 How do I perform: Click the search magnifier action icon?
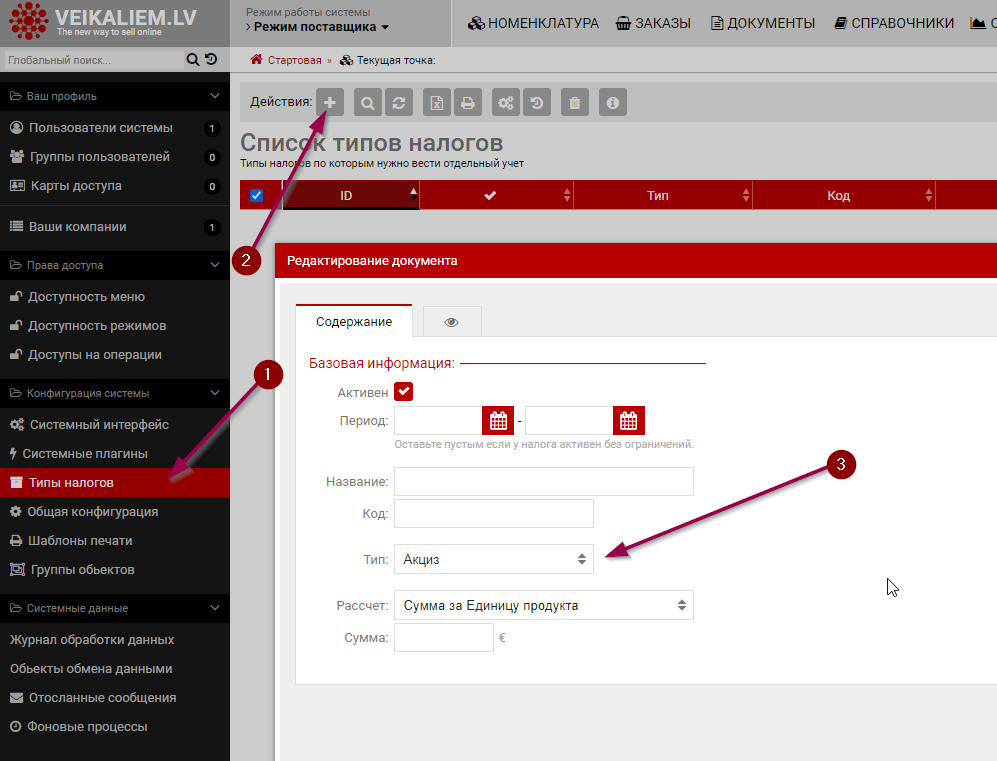[x=368, y=102]
